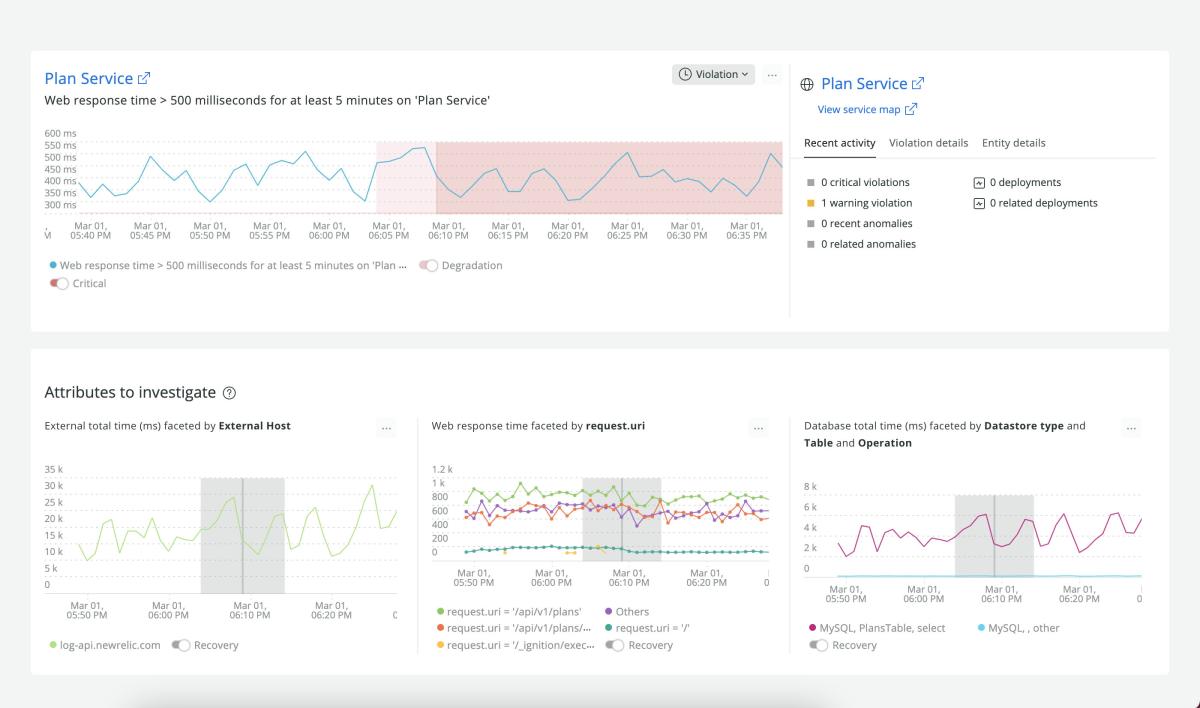Open ellipsis menu of Database total time chart
1200x708 pixels.
coord(1131,428)
